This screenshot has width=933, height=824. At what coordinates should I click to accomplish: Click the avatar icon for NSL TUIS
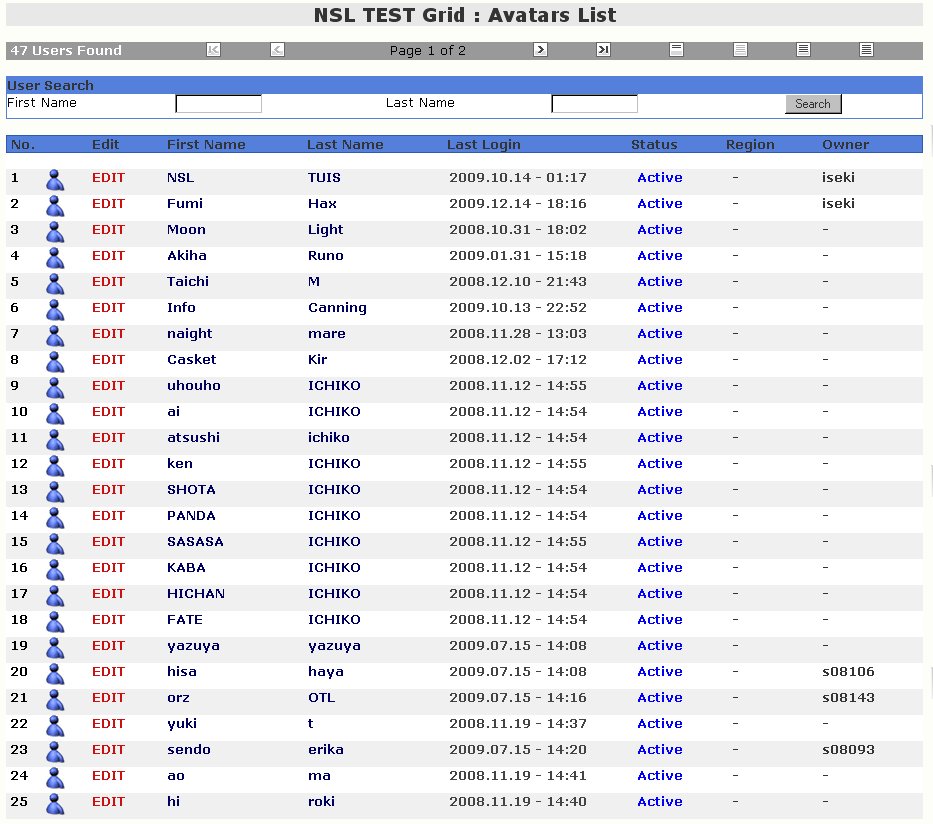(x=55, y=179)
